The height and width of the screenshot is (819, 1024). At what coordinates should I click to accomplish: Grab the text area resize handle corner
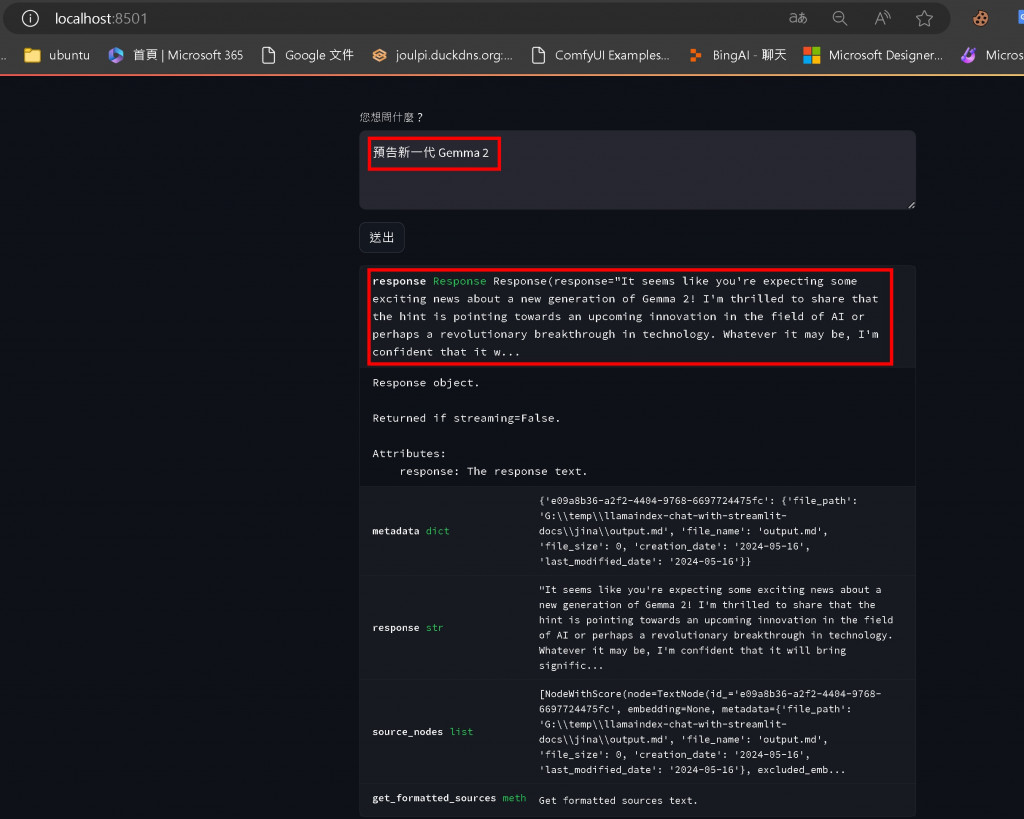tap(911, 205)
